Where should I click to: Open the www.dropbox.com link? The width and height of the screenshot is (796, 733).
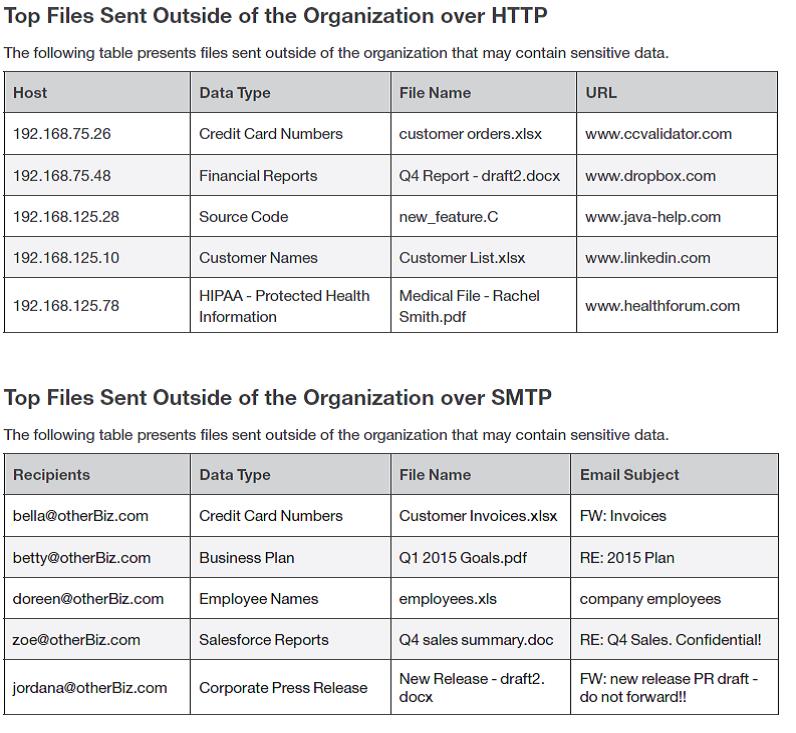click(650, 176)
